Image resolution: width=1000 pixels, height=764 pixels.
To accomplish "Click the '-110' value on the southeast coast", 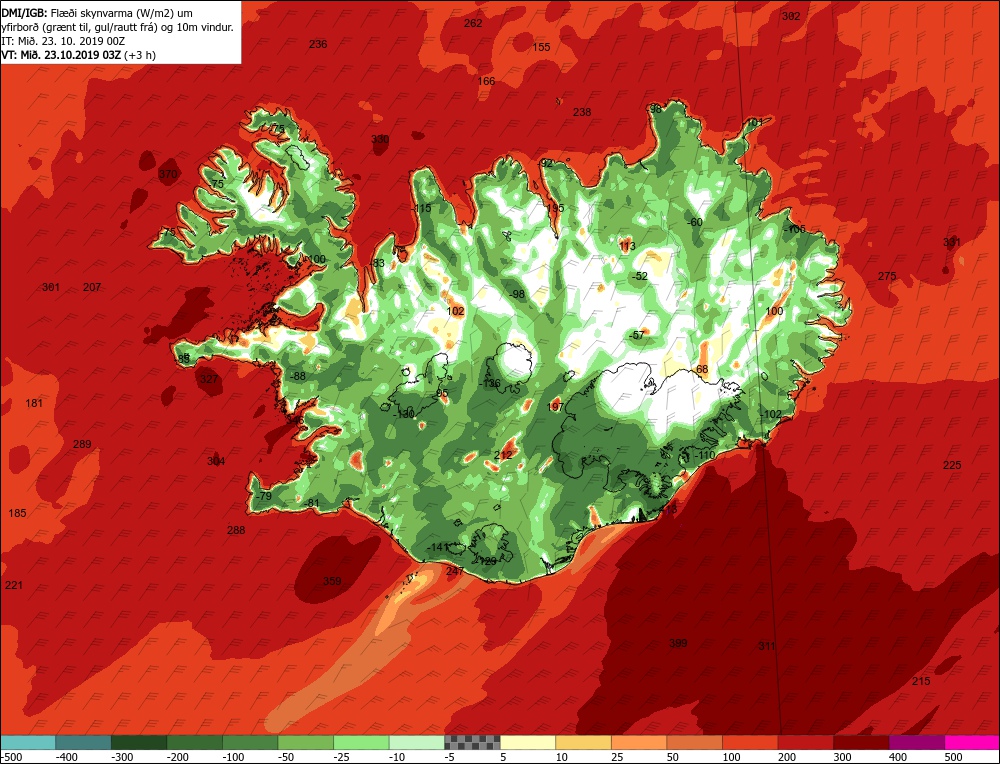I will click(705, 455).
